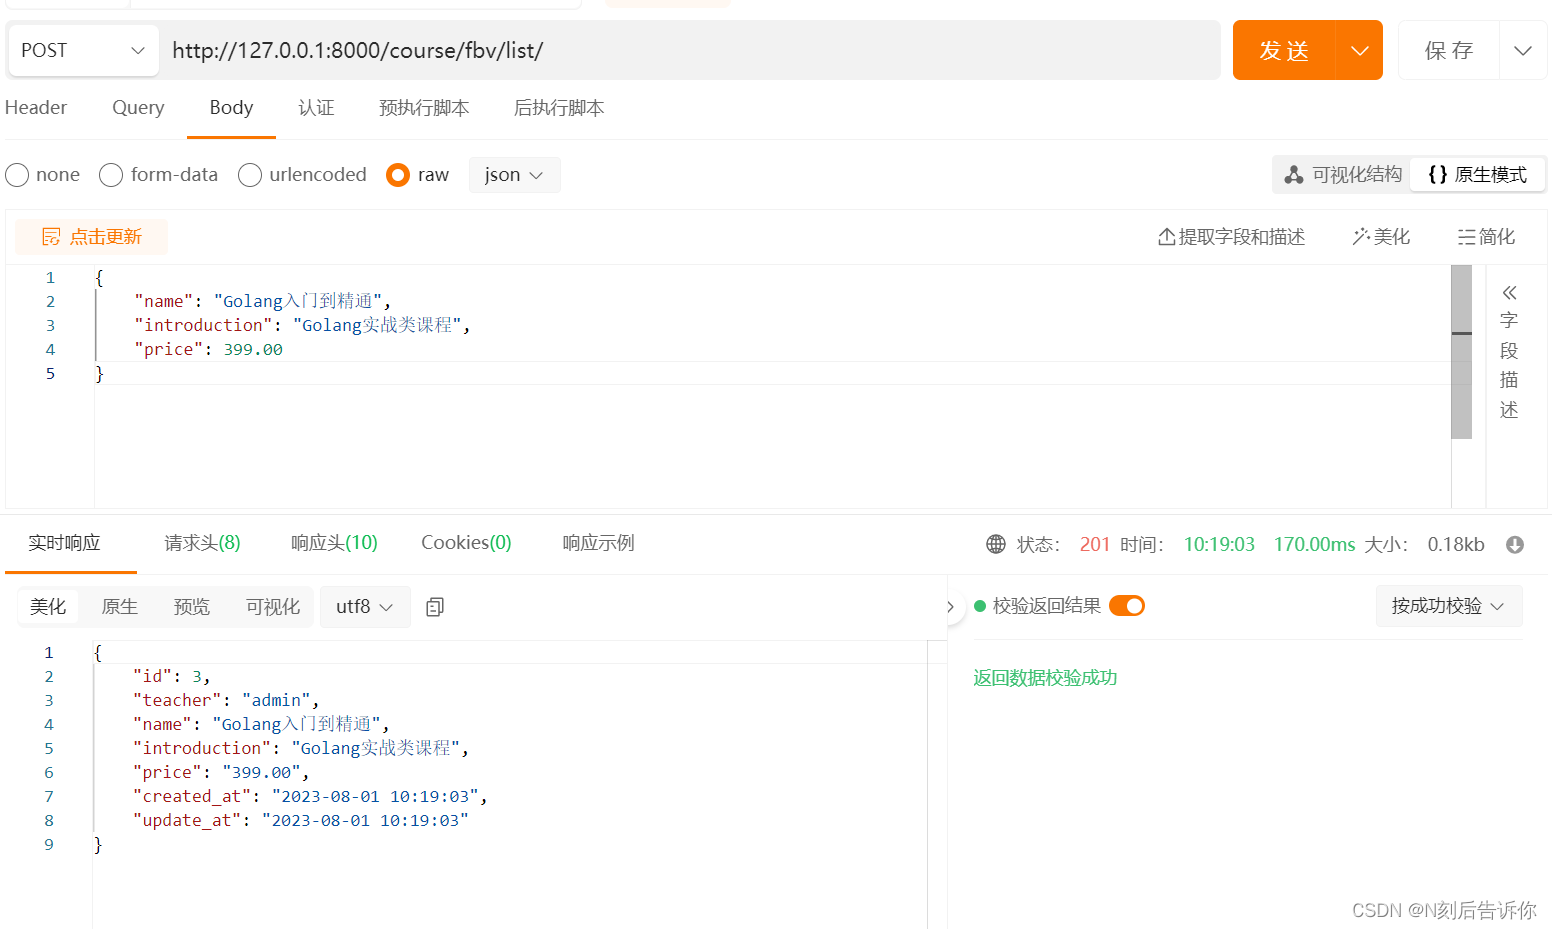This screenshot has height=929, width=1552.
Task: Open the 请求头(8) request headers tab
Action: coord(202,543)
